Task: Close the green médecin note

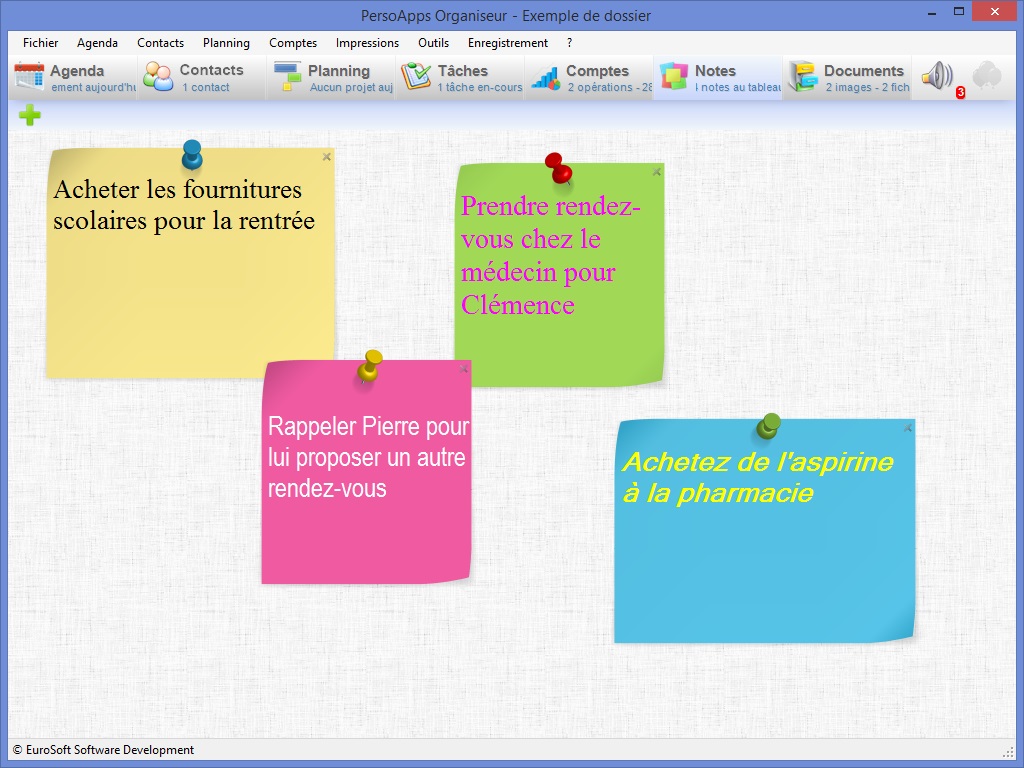Action: tap(656, 172)
